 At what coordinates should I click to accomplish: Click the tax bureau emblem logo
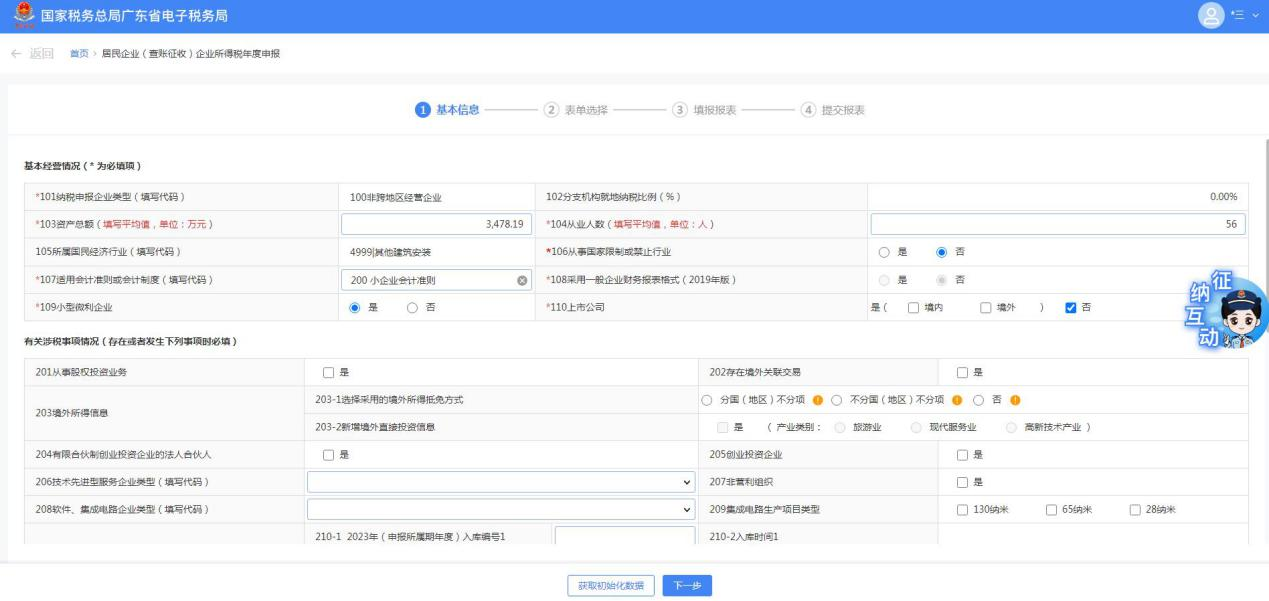(x=15, y=16)
